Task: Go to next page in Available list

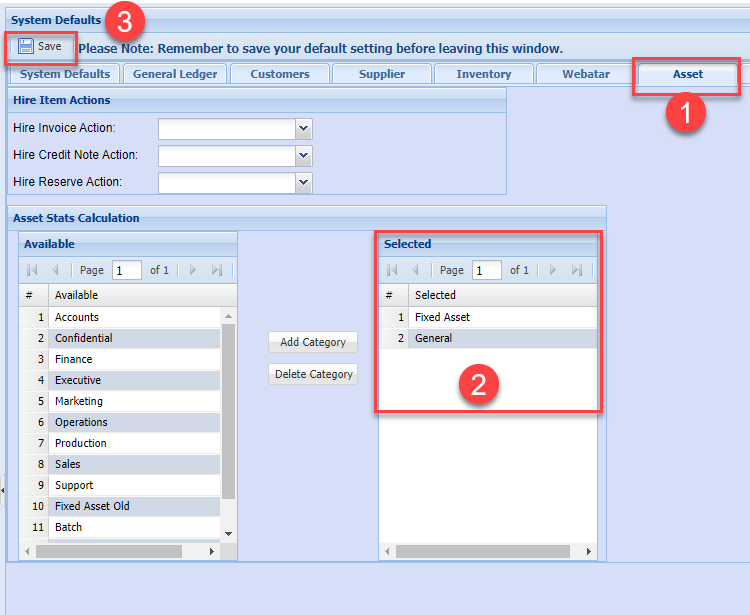Action: (193, 270)
